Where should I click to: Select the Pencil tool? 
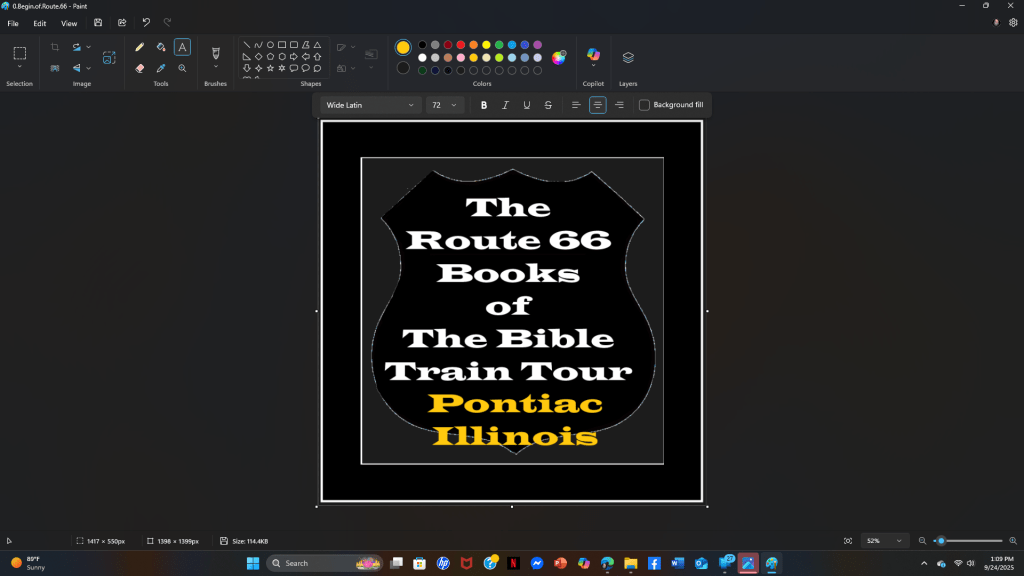click(139, 47)
